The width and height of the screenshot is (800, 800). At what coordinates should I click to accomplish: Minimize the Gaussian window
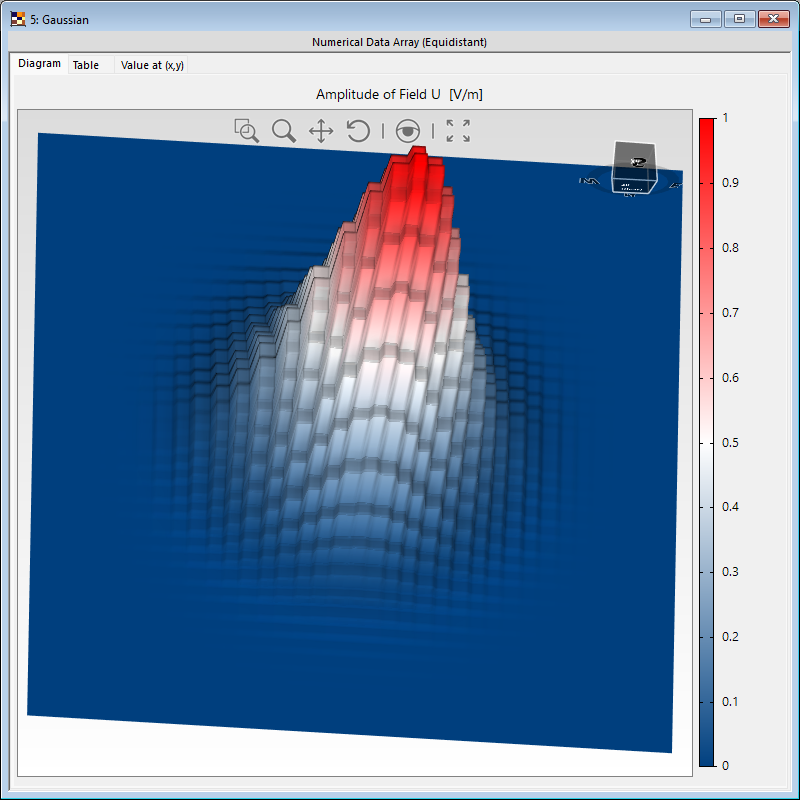tap(706, 19)
